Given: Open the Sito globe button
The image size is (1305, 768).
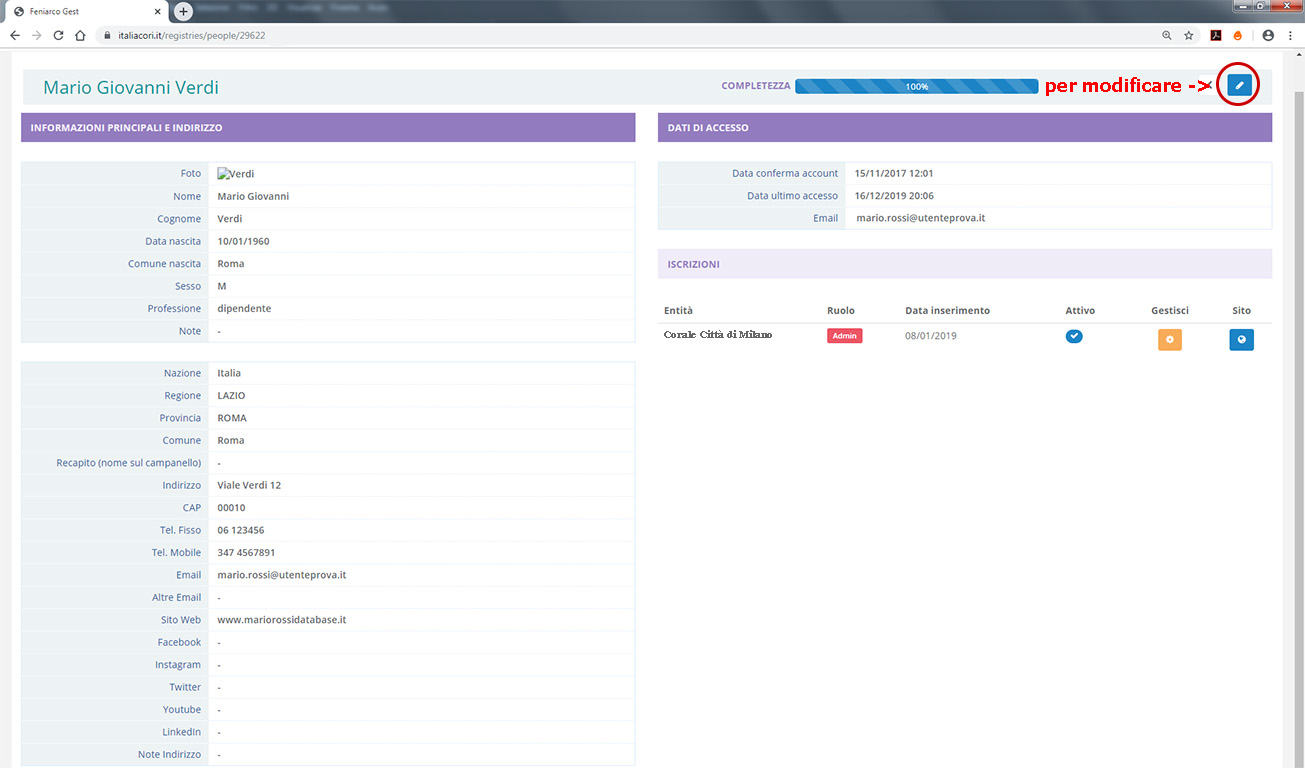Looking at the screenshot, I should (x=1241, y=340).
